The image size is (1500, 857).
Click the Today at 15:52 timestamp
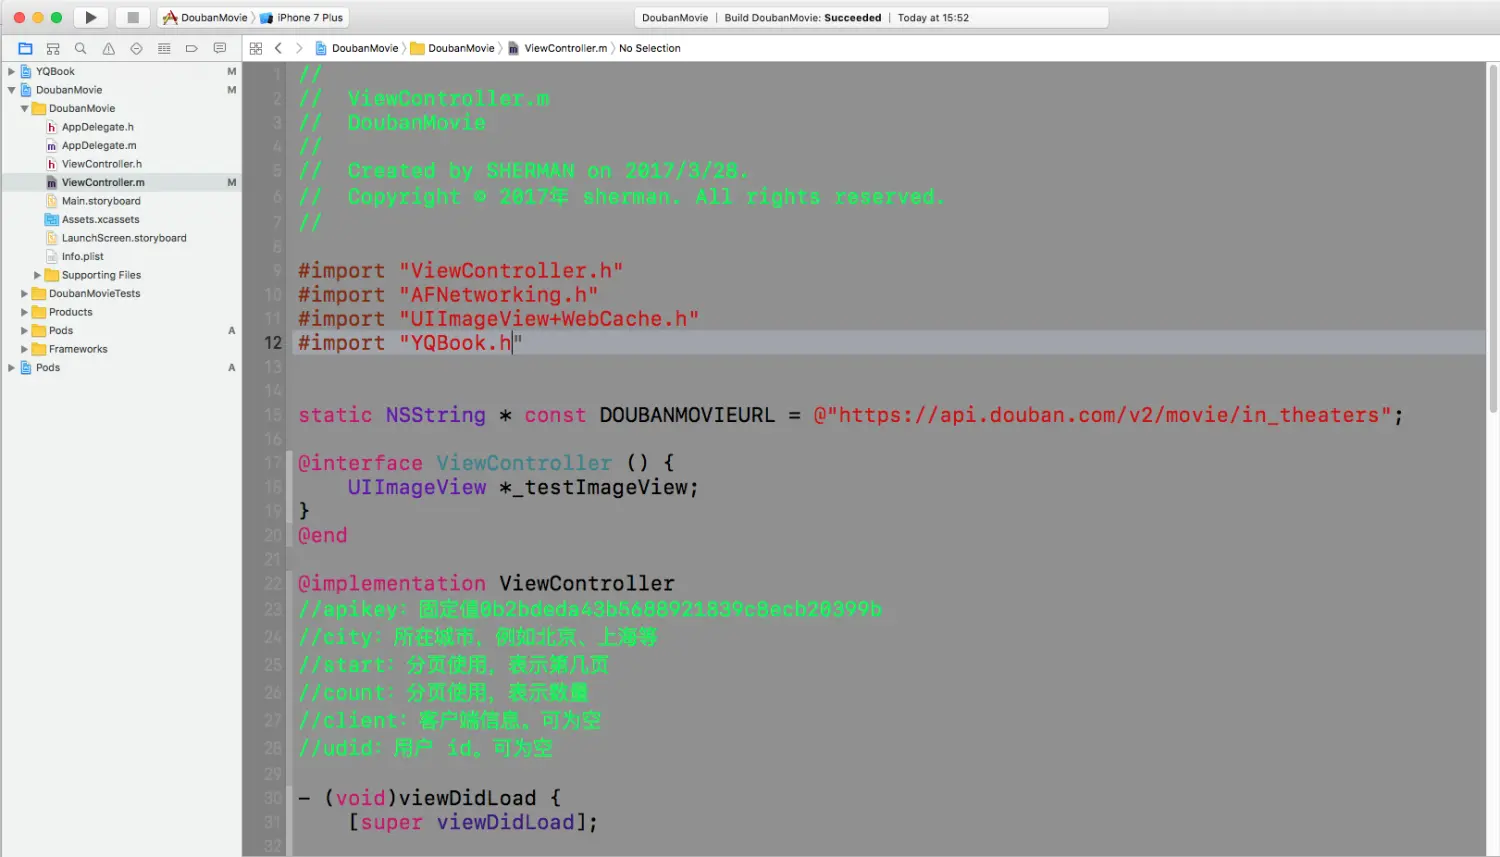click(933, 17)
